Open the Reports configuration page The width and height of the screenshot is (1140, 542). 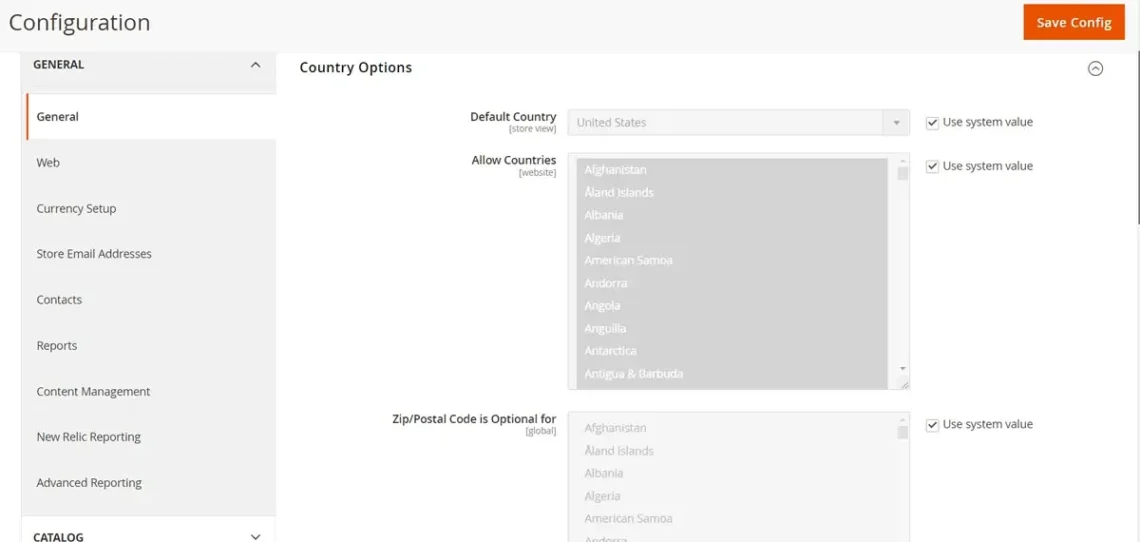click(57, 346)
